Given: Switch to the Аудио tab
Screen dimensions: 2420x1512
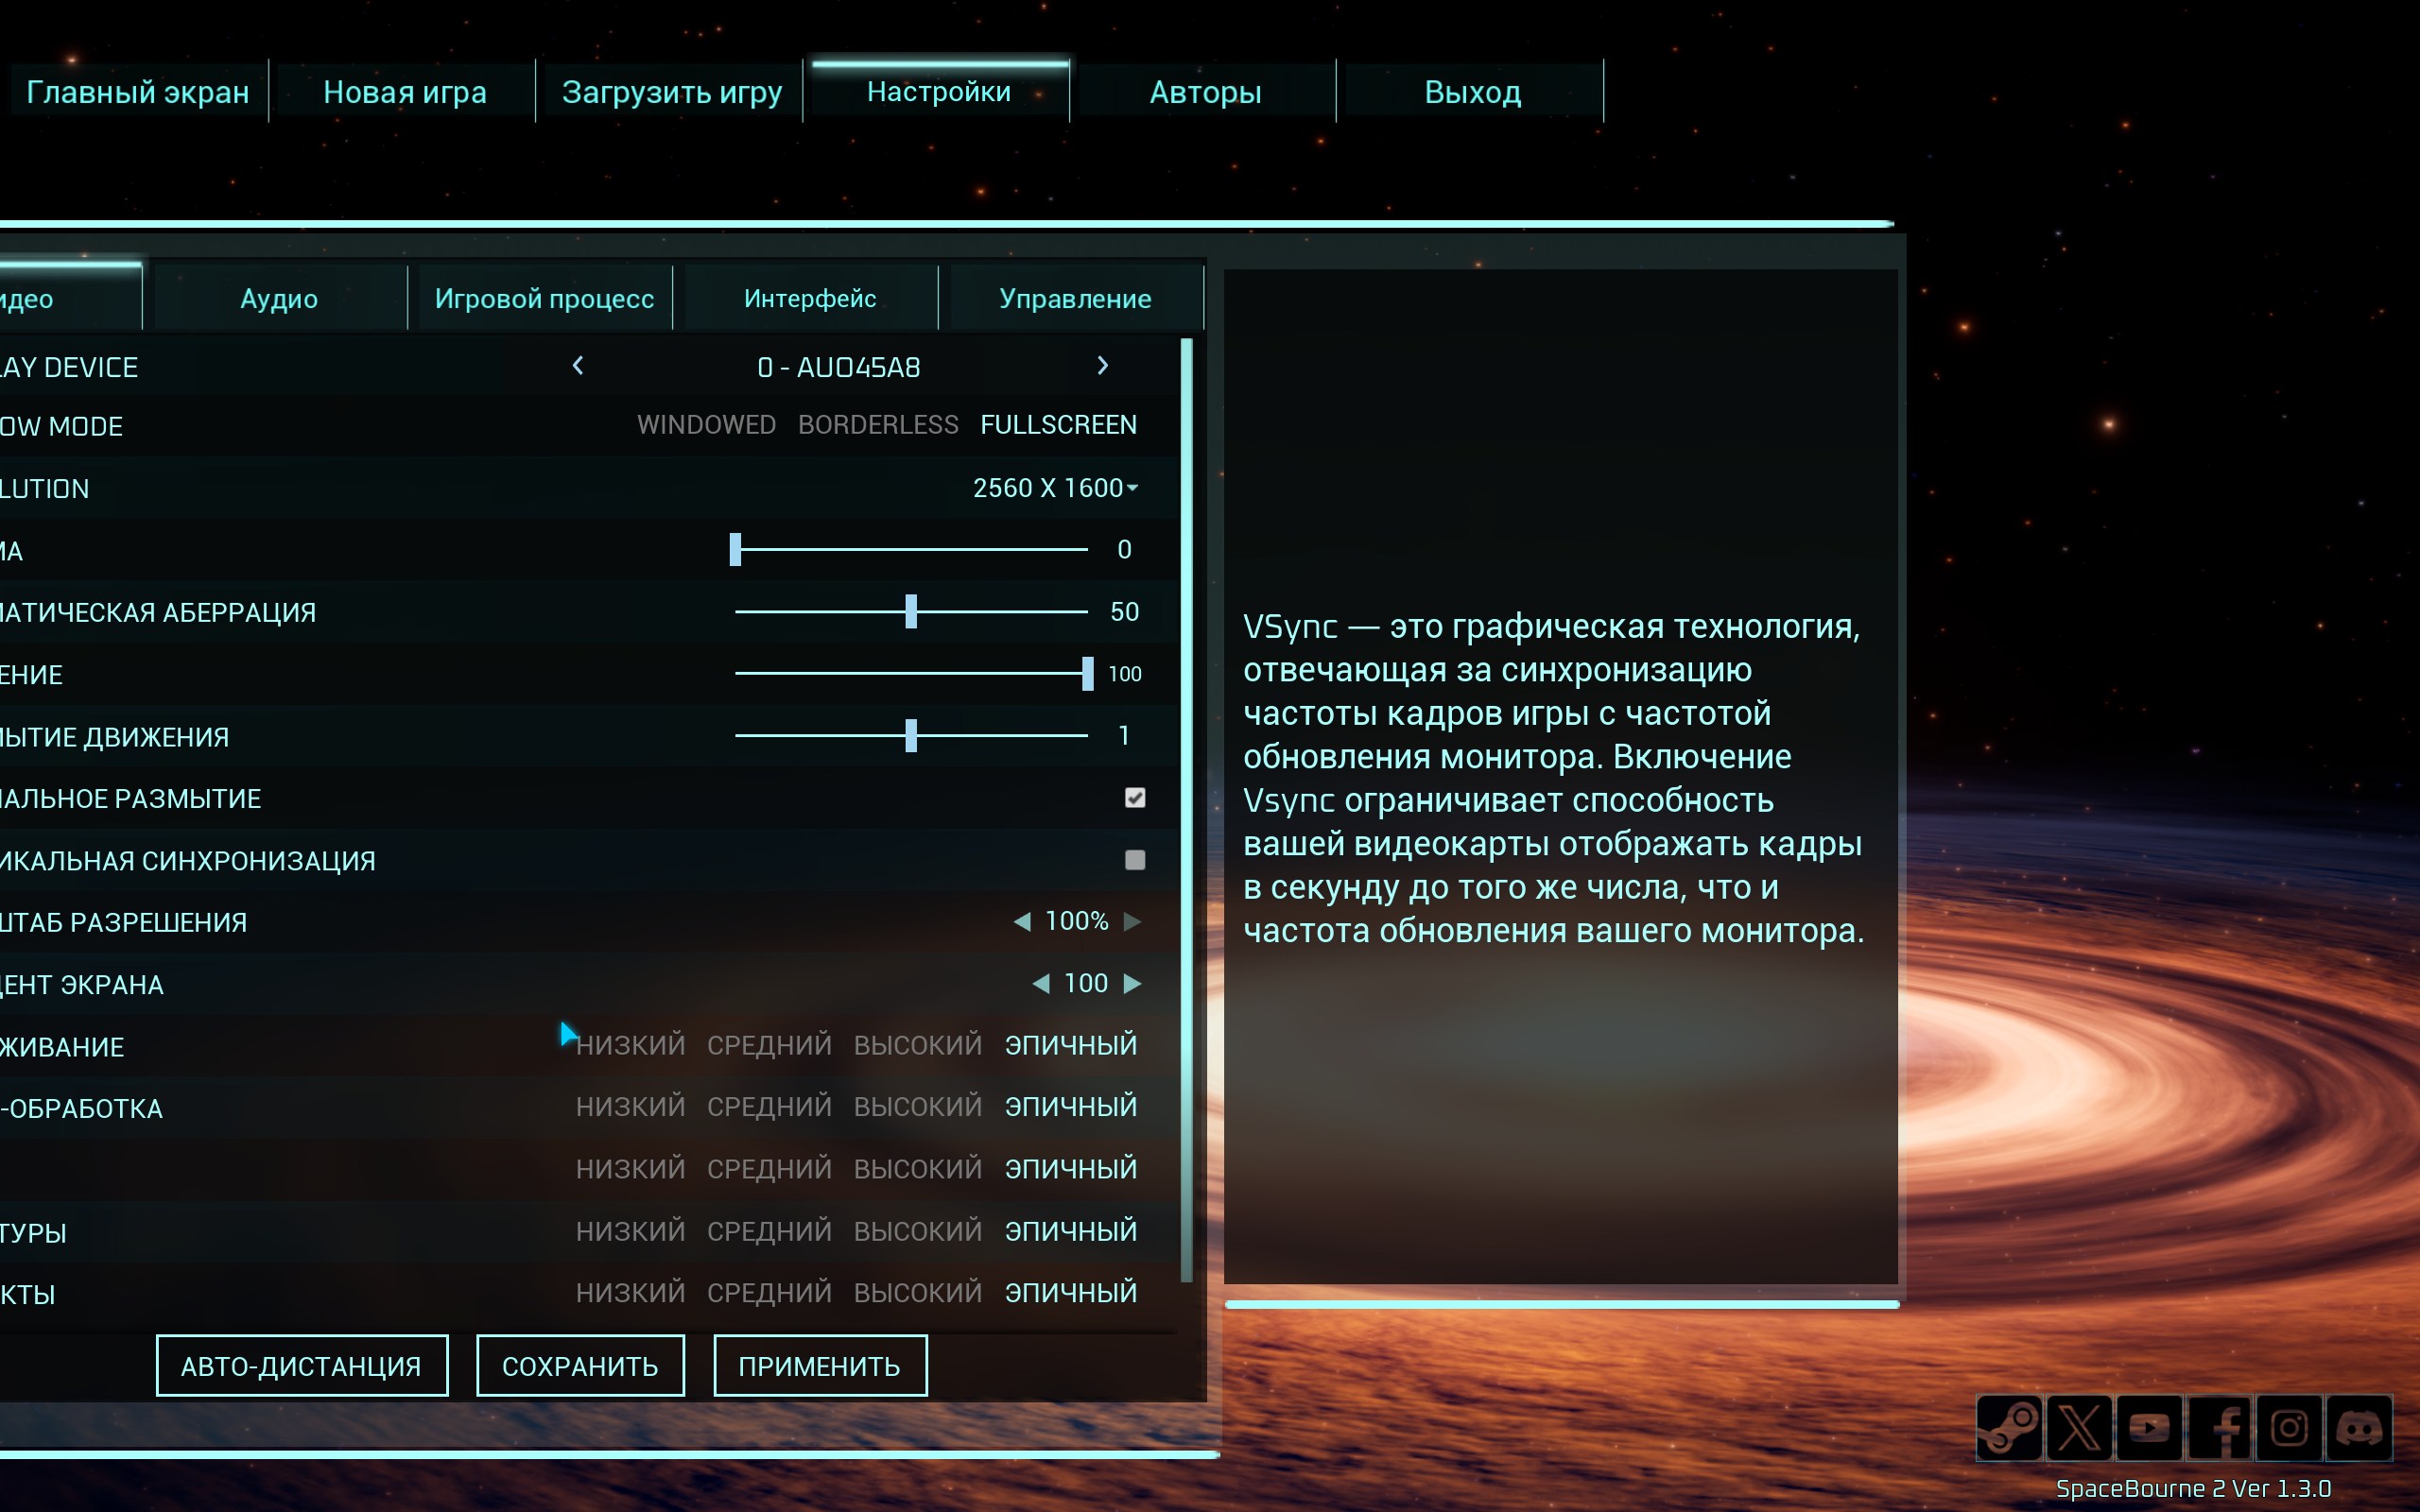Looking at the screenshot, I should pos(279,299).
